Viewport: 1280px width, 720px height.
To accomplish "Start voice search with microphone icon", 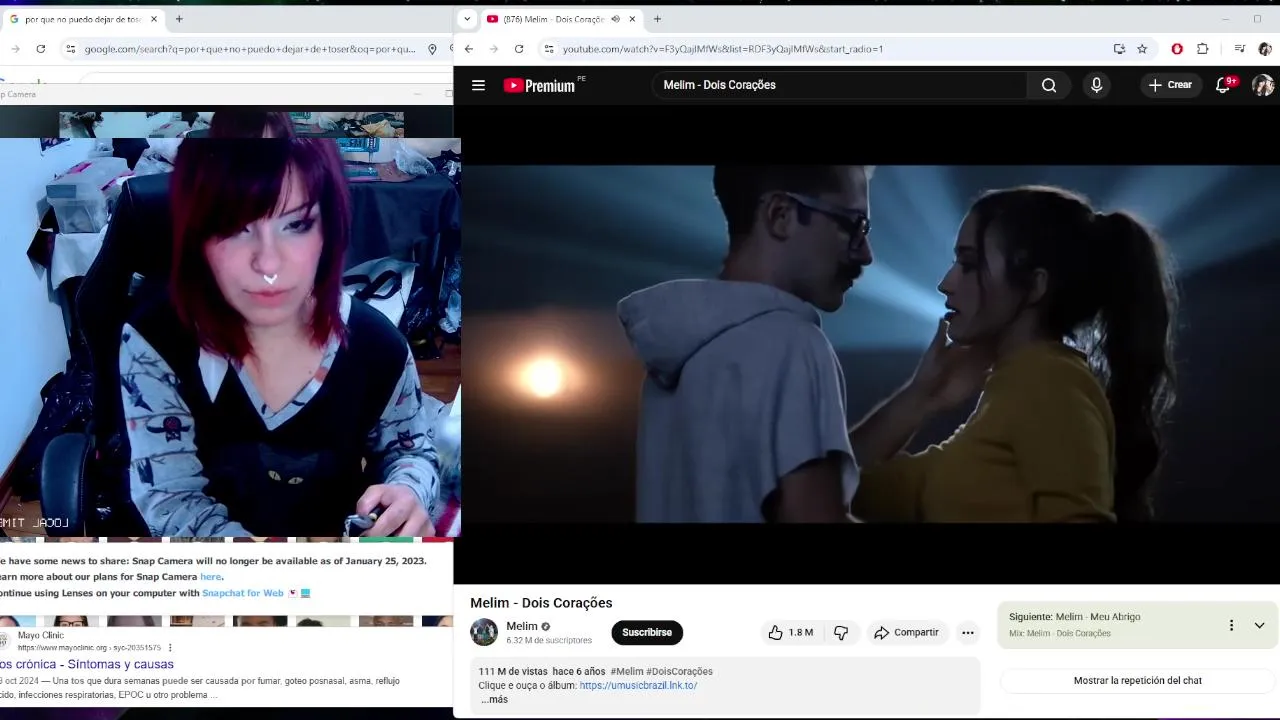I will pyautogui.click(x=1096, y=85).
